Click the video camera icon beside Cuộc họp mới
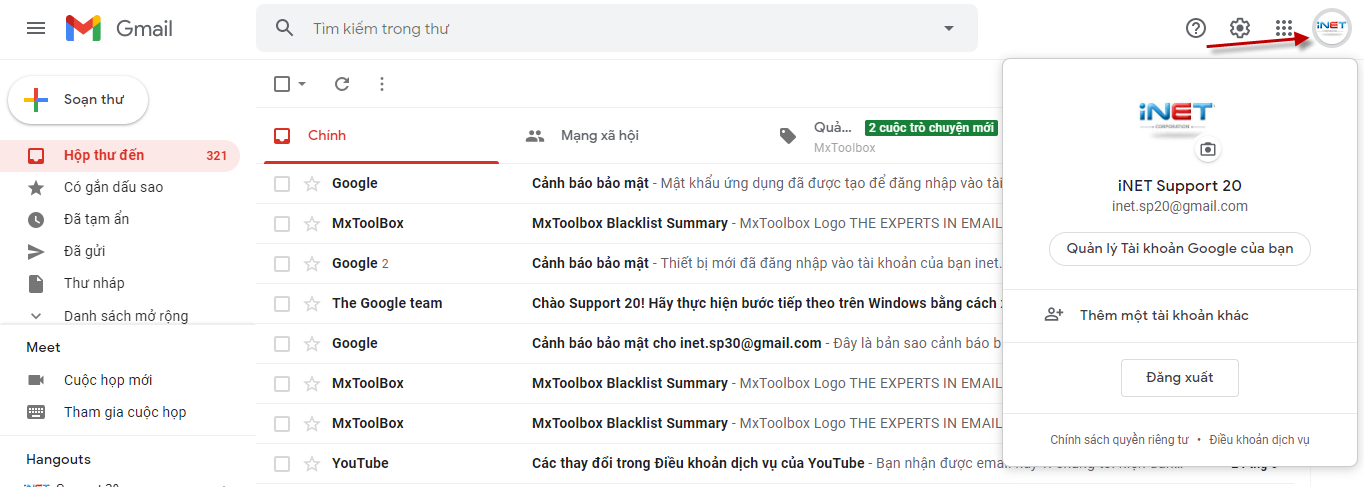The image size is (1364, 487). tap(36, 380)
